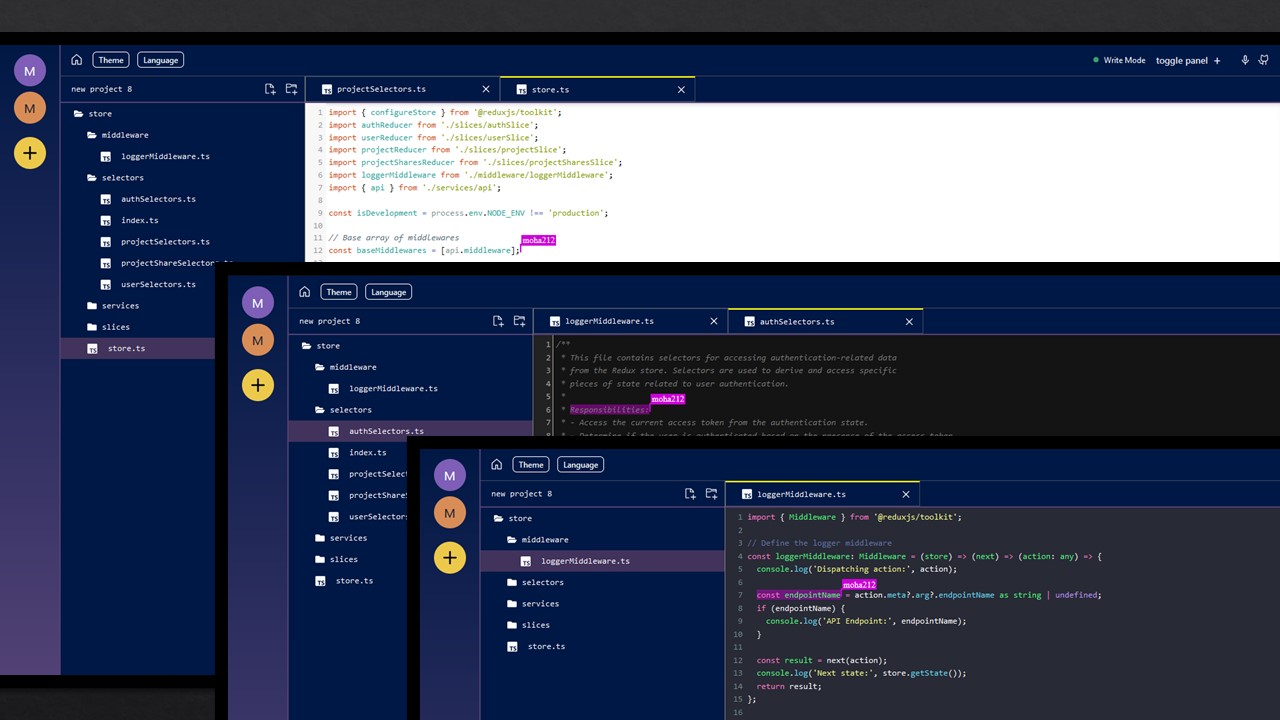Click the home icon in the front window
1280x720 pixels.
click(x=496, y=464)
